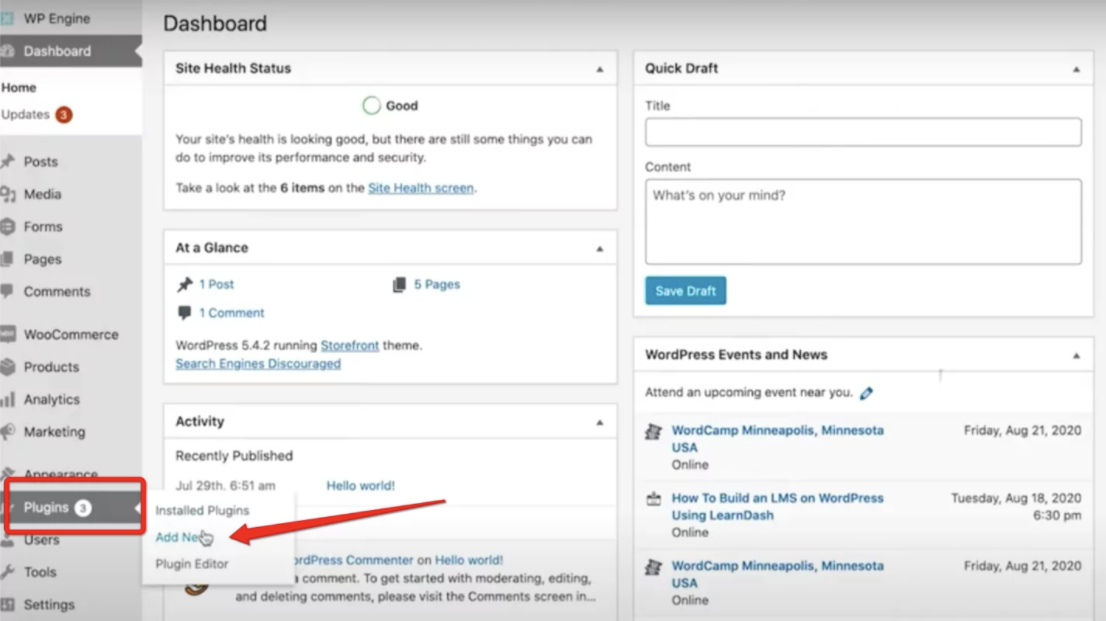This screenshot has width=1106, height=621.
Task: Open Comments in the sidebar
Action: 56,291
